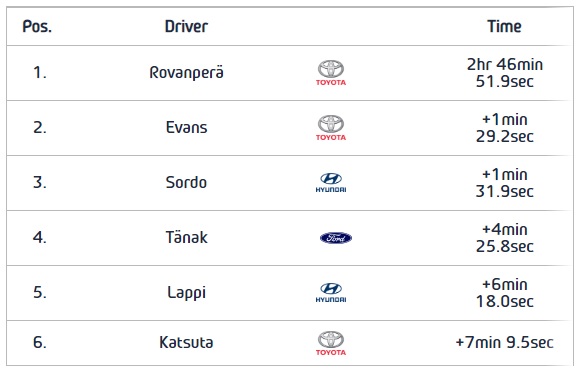This screenshot has height=371, width=579.
Task: Click position number 5. in table
Action: 40,293
